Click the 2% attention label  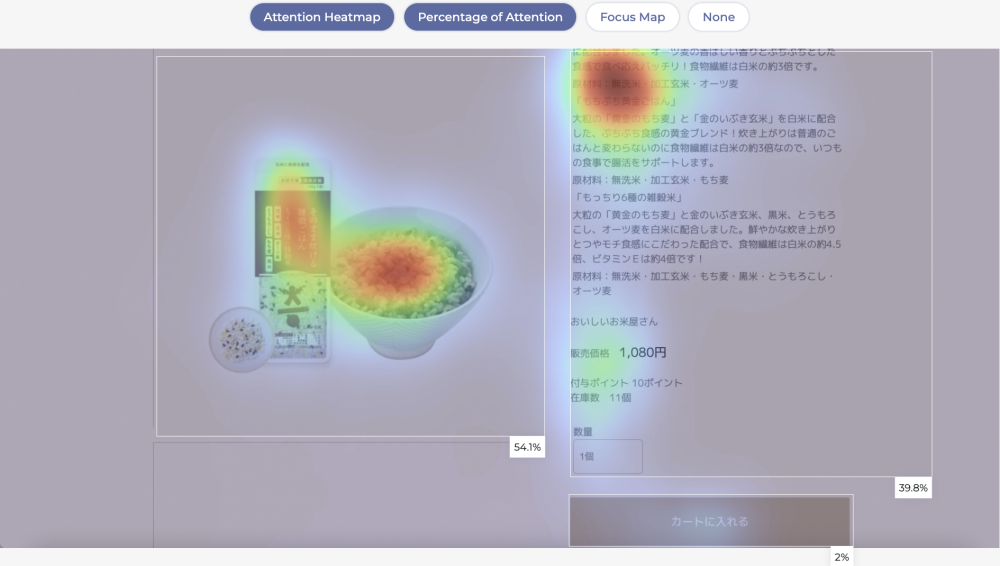click(x=841, y=557)
